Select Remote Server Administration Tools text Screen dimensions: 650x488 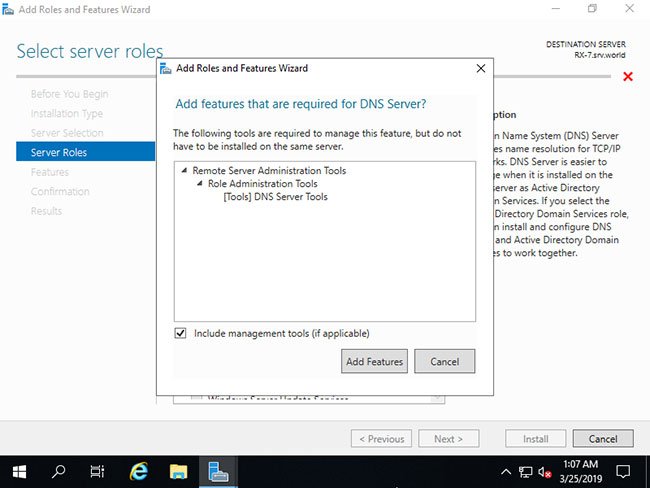click(x=269, y=170)
